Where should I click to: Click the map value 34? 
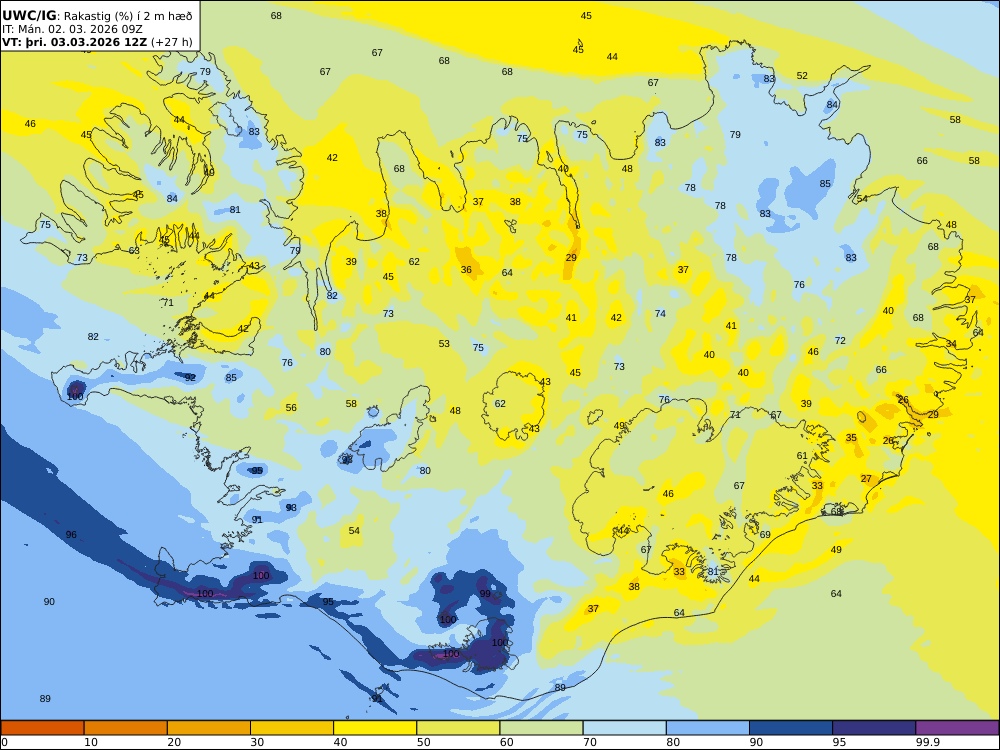(951, 344)
